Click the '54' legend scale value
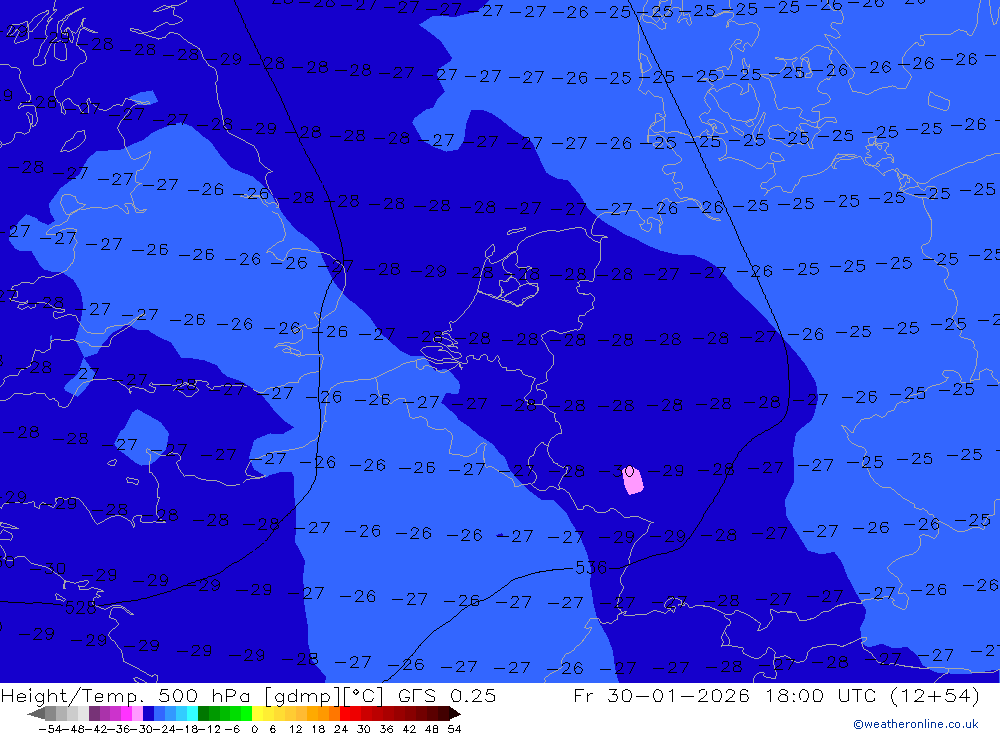Screen dimensions: 1000x733 (454, 729)
